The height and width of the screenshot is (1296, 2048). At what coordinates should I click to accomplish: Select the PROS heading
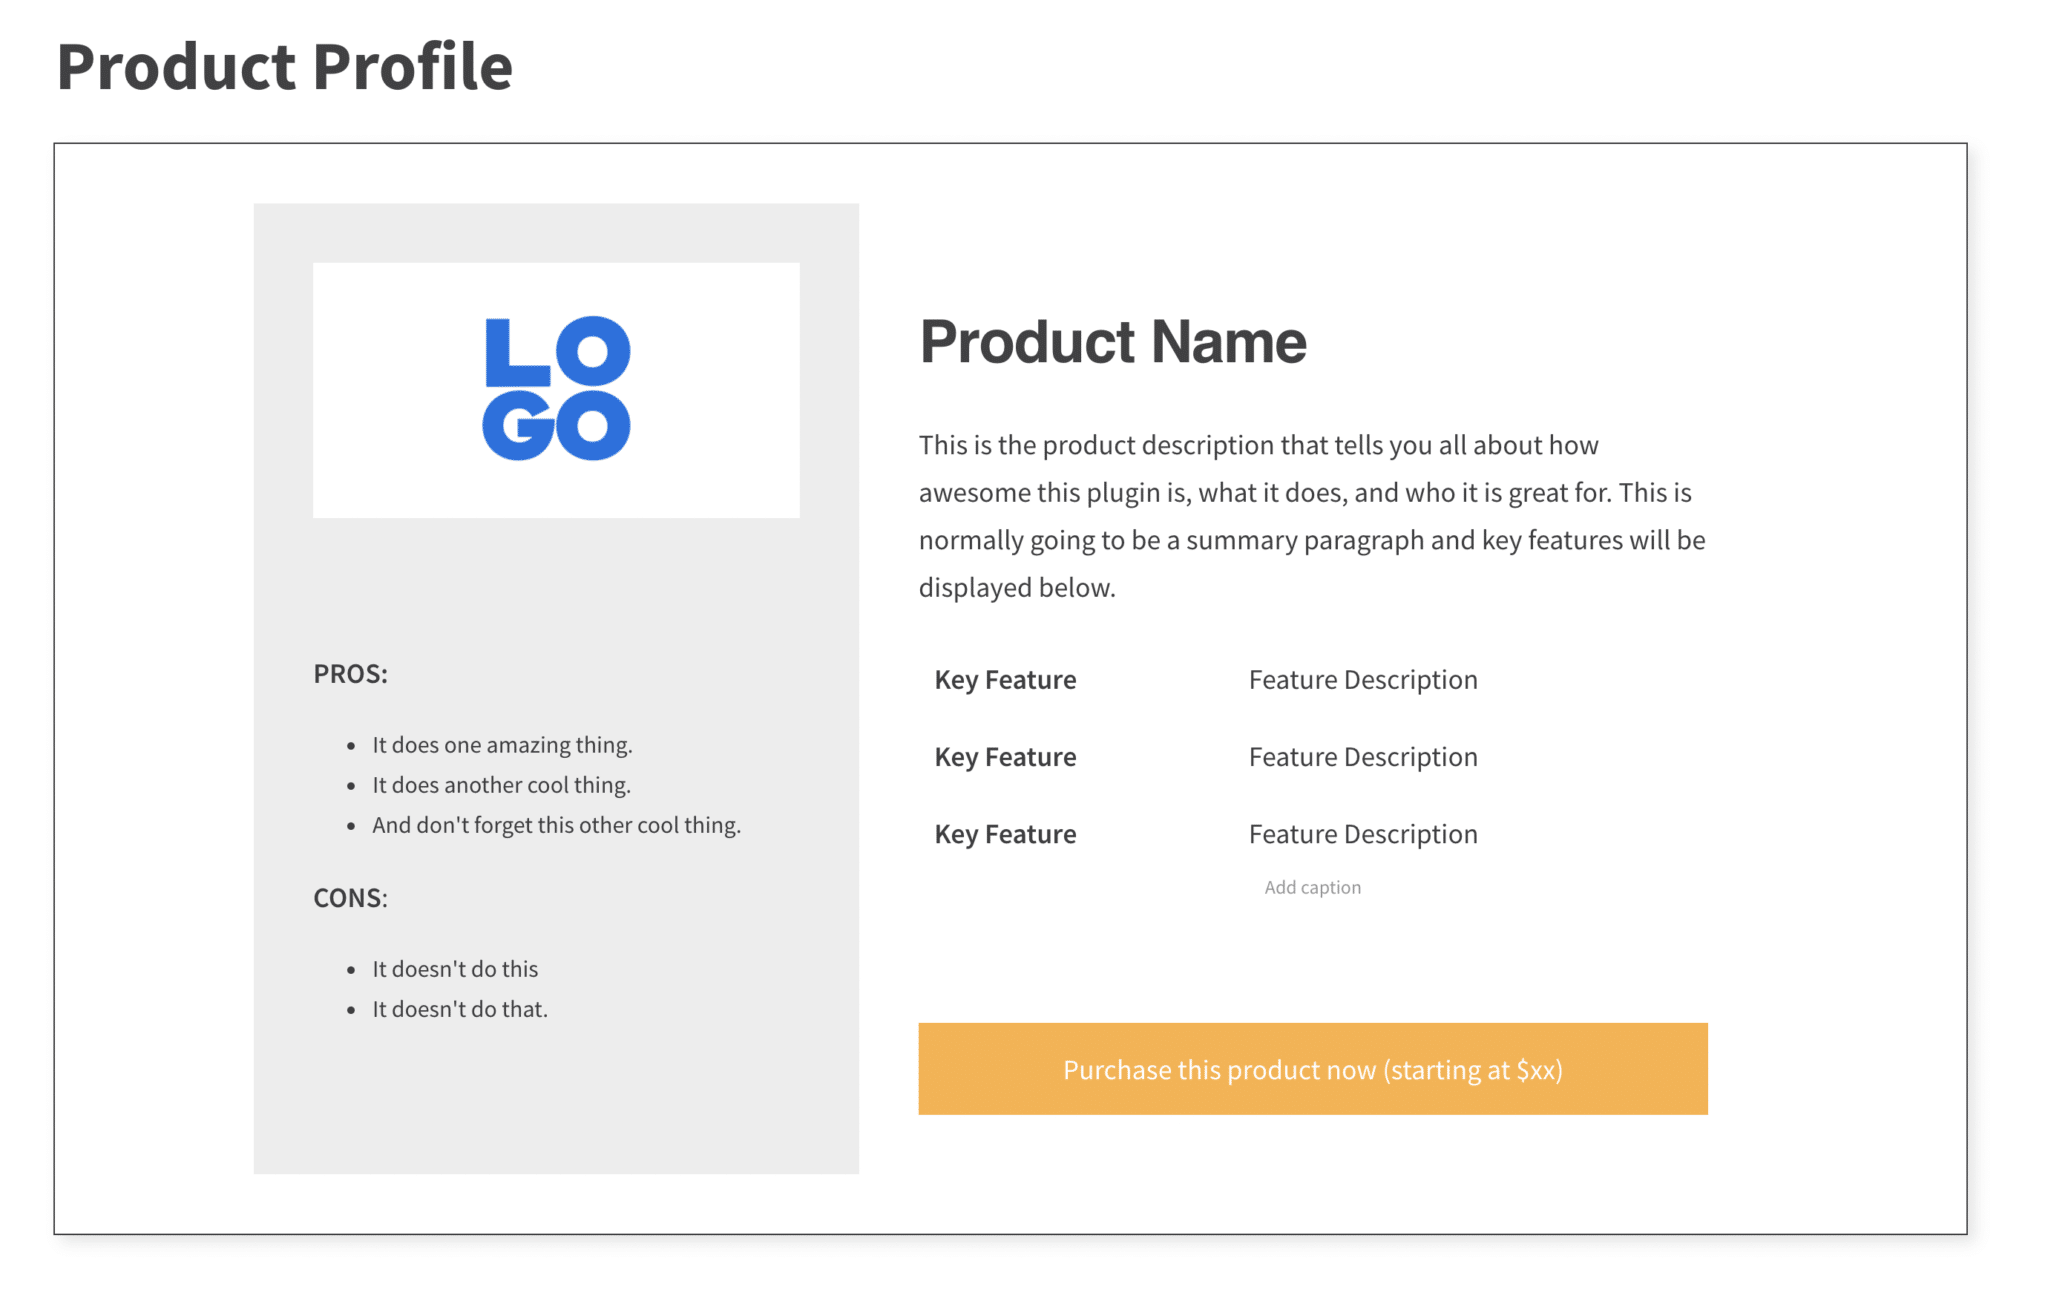pyautogui.click(x=350, y=674)
